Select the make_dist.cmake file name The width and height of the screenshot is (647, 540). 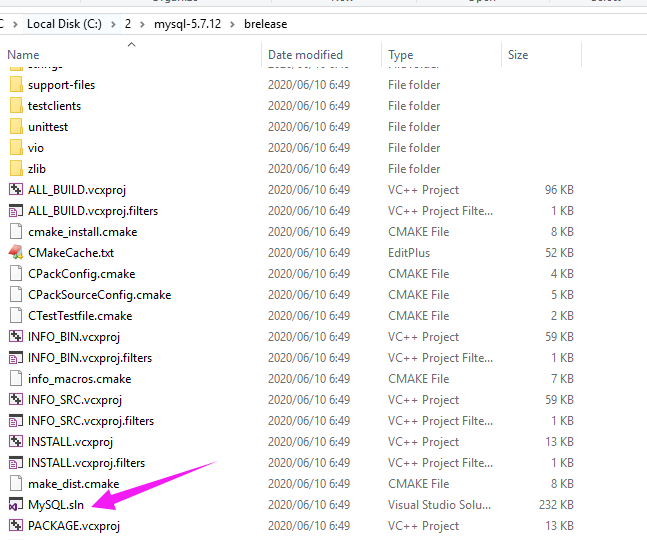[73, 483]
